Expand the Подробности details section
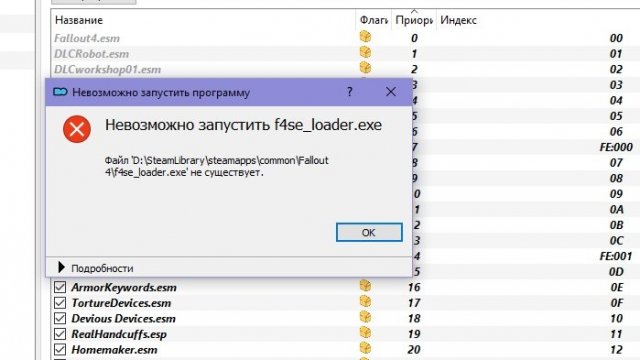This screenshot has width=640, height=360. [96, 268]
